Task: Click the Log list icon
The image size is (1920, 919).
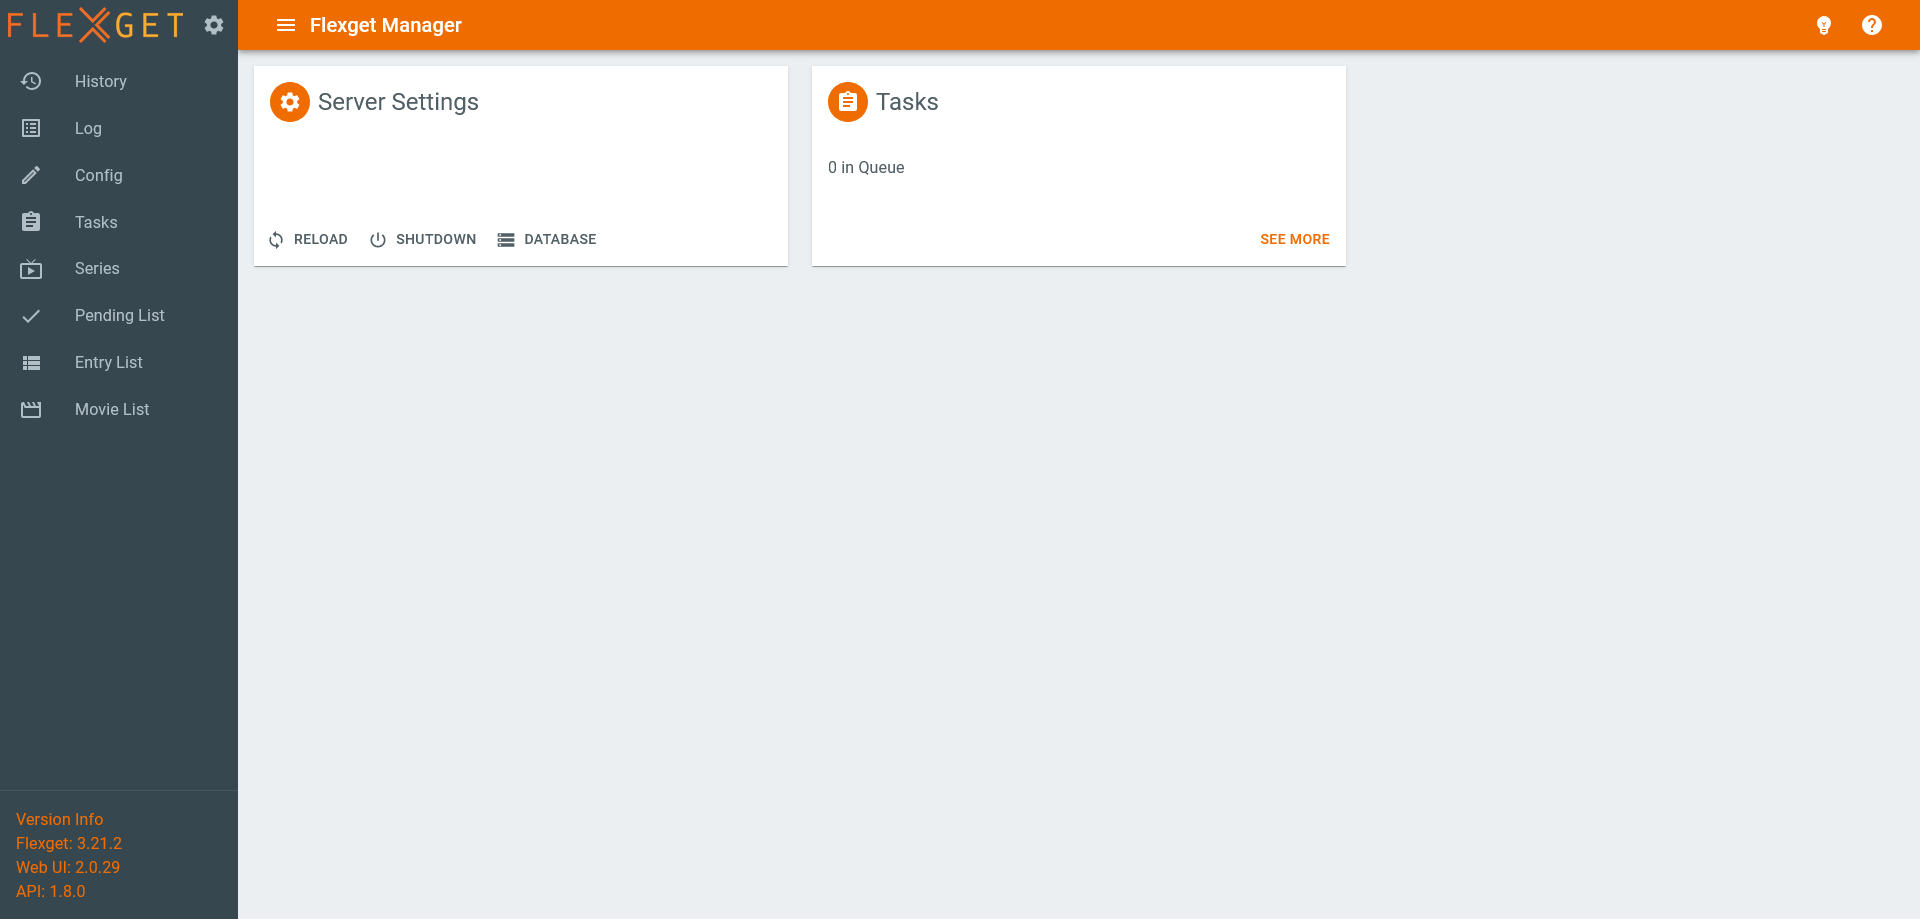Action: point(31,128)
